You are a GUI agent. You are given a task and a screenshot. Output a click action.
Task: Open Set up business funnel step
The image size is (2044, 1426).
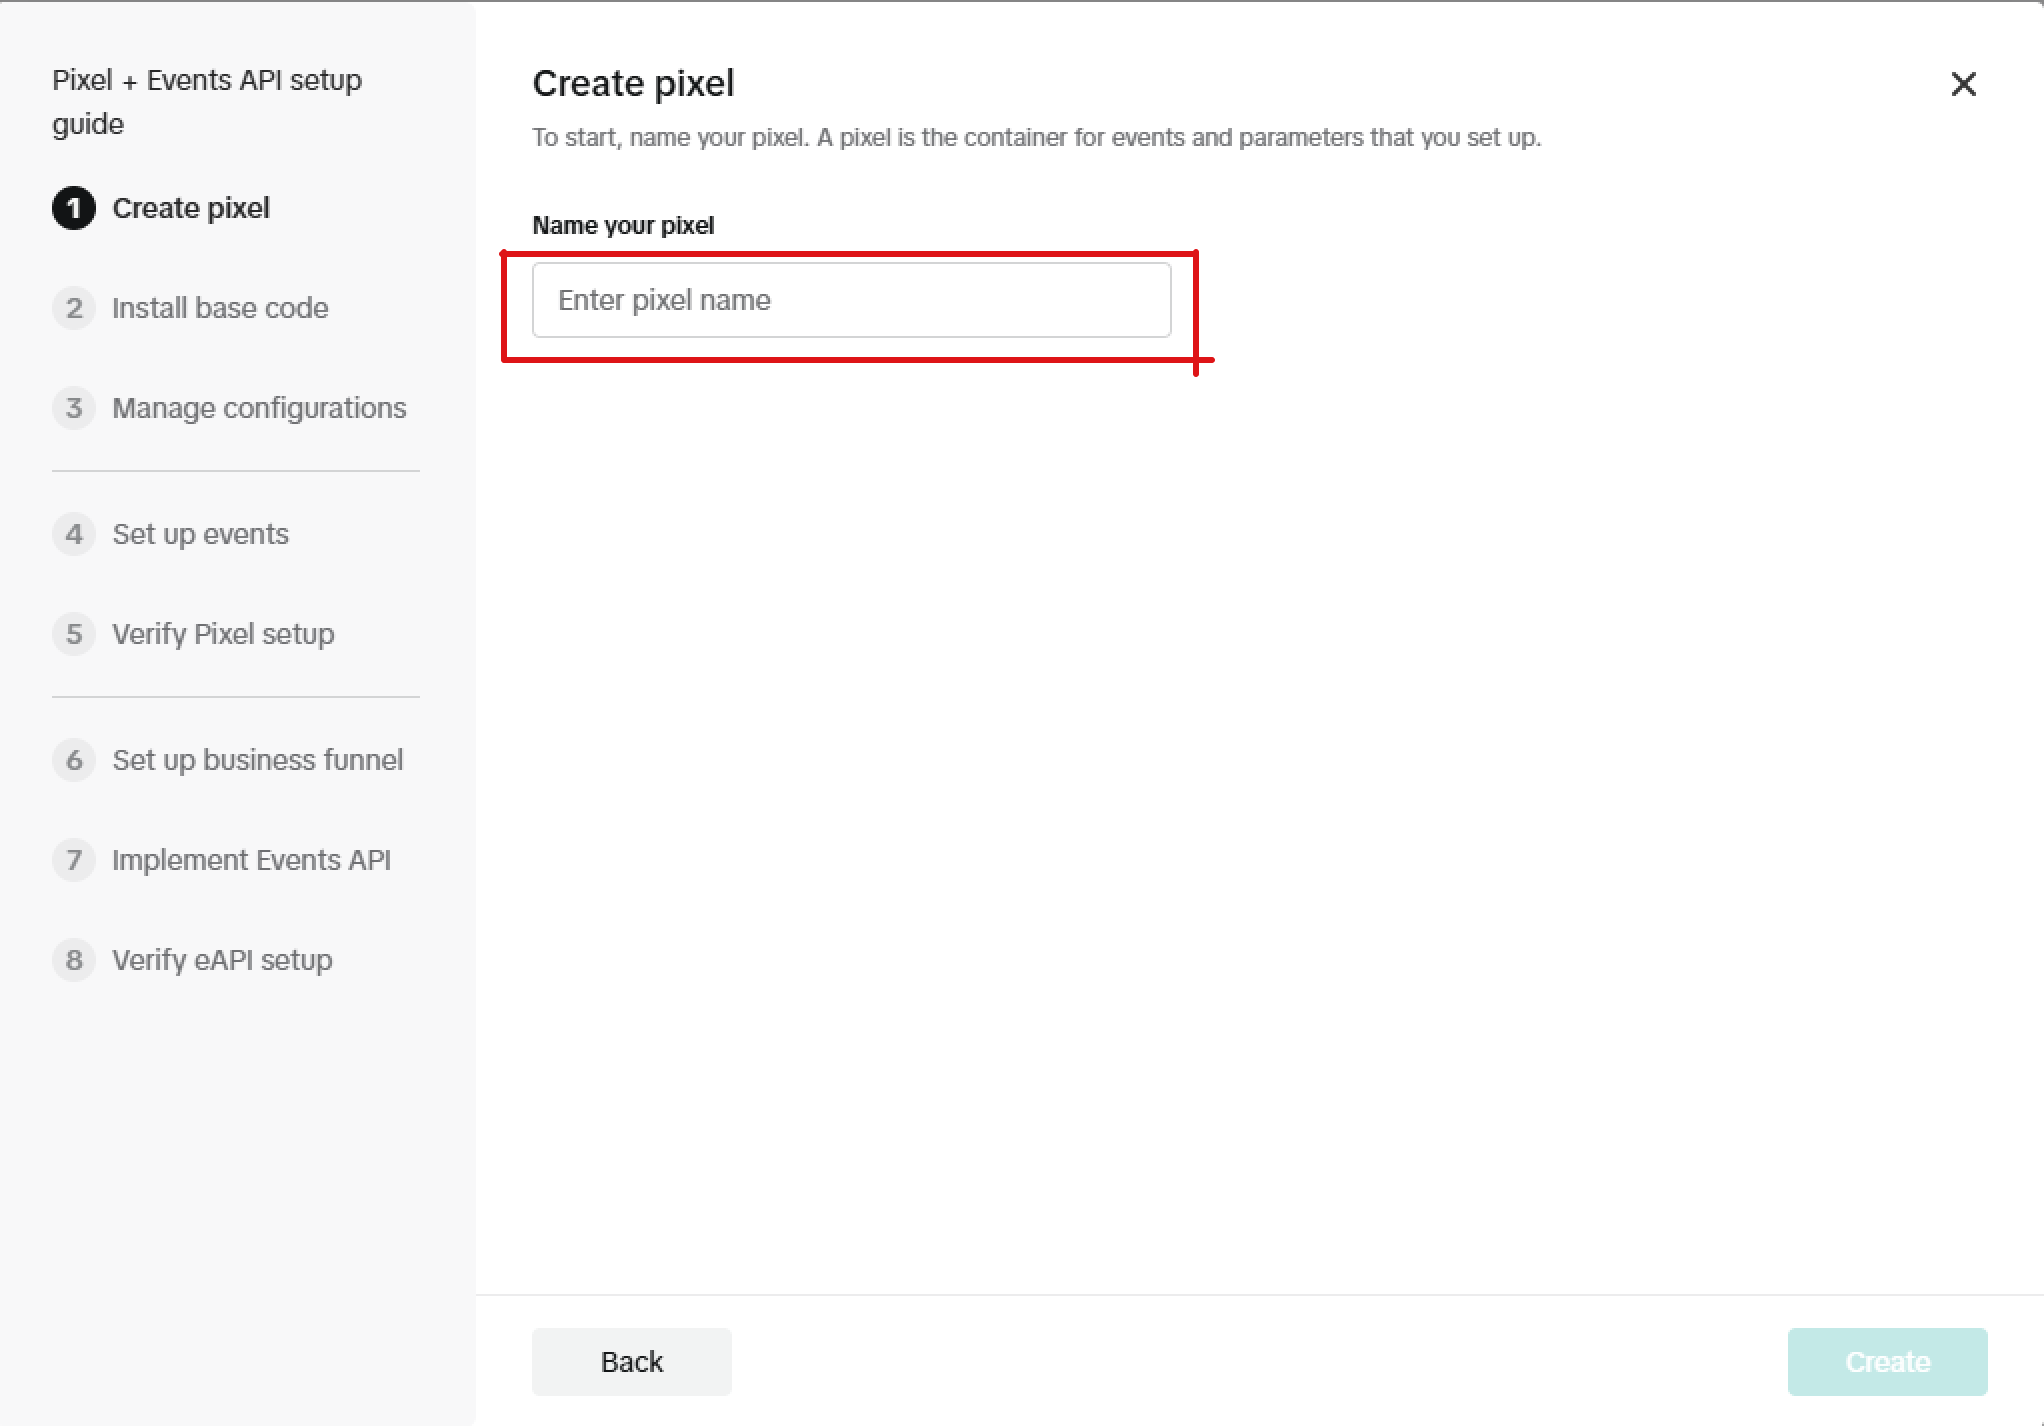(x=257, y=760)
